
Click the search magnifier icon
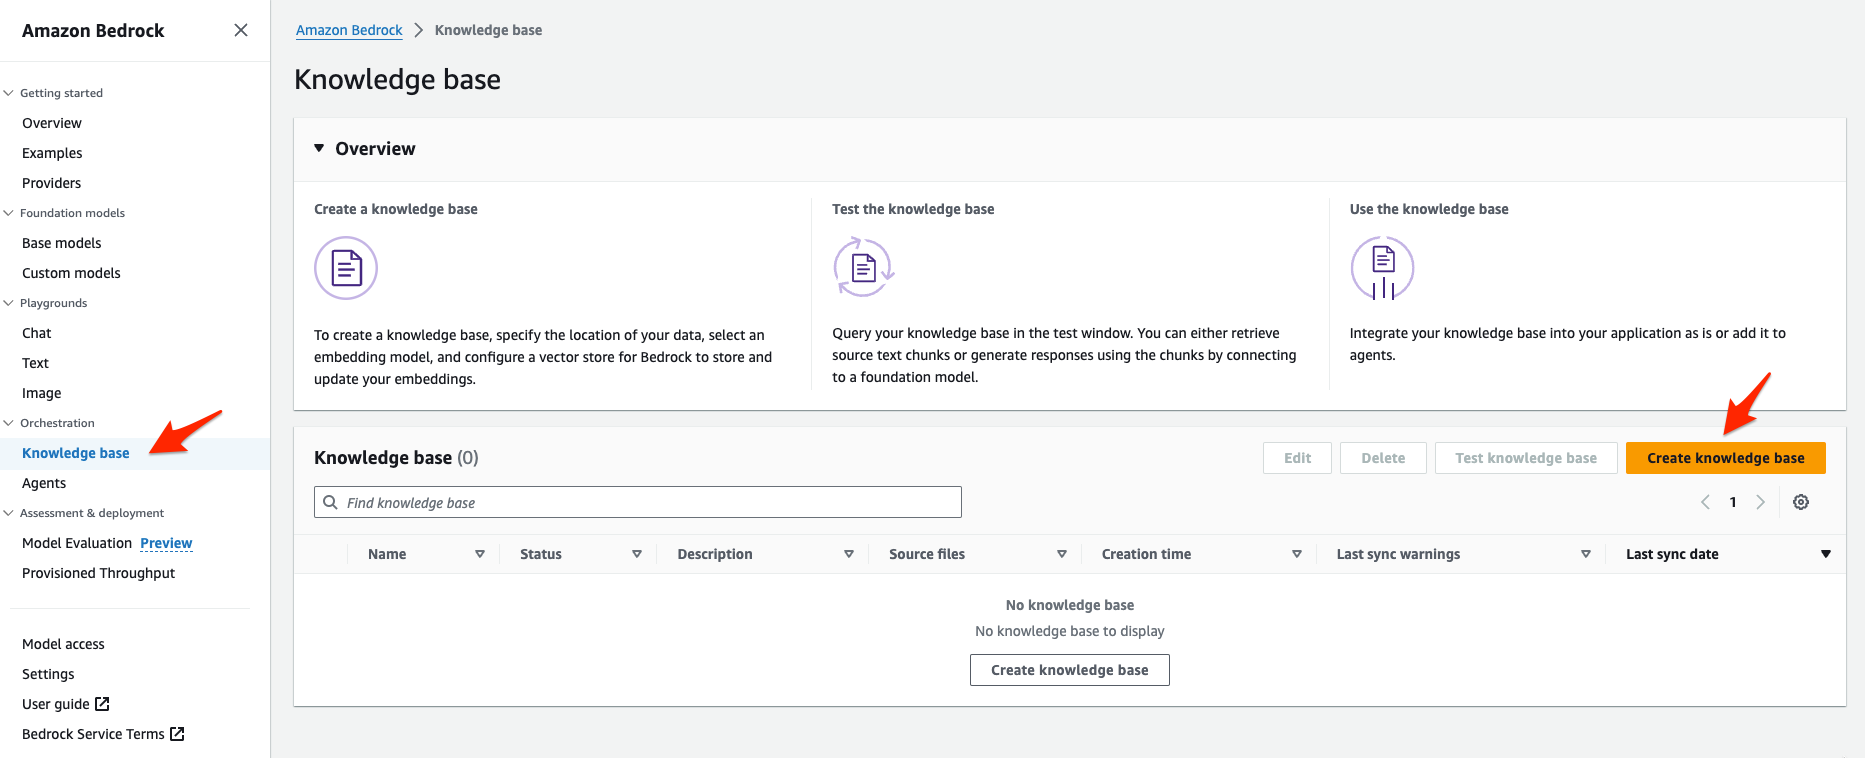coord(330,502)
